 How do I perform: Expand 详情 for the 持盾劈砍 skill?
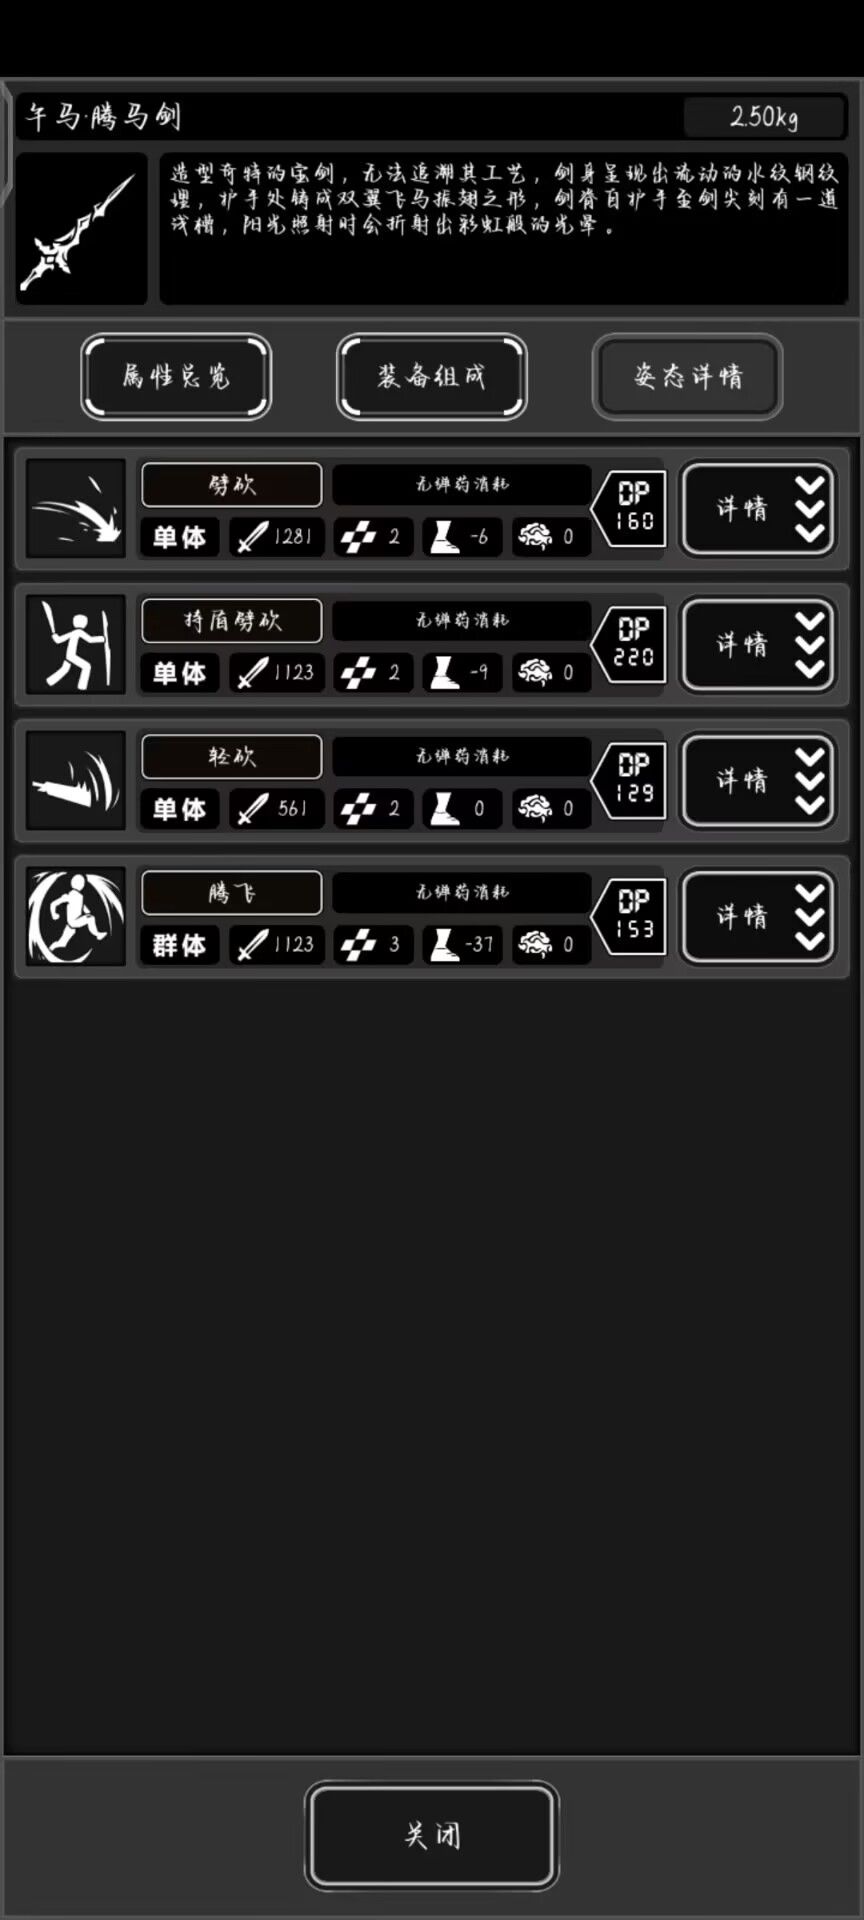point(758,644)
